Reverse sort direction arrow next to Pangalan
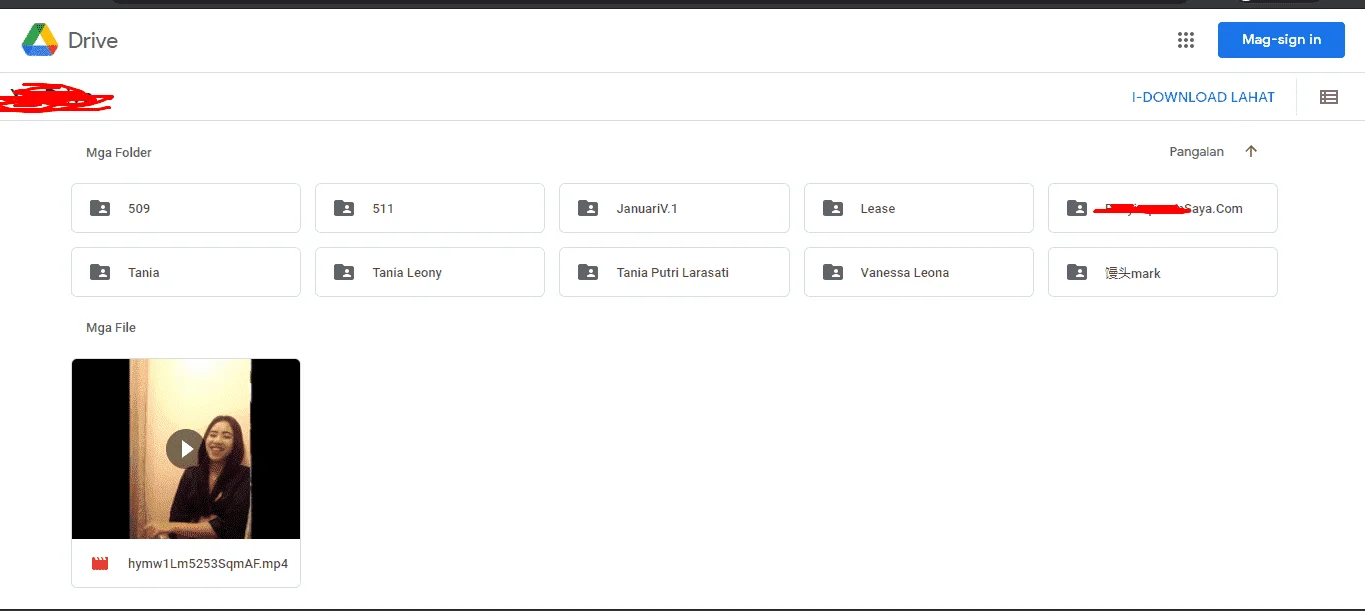Screen dimensions: 1365x611 pyautogui.click(x=1251, y=152)
